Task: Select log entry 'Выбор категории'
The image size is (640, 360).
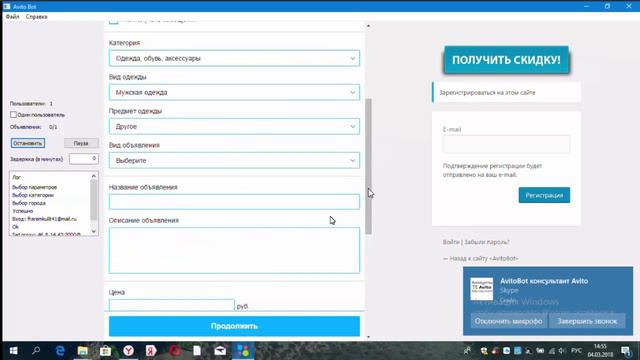Action: [33, 195]
